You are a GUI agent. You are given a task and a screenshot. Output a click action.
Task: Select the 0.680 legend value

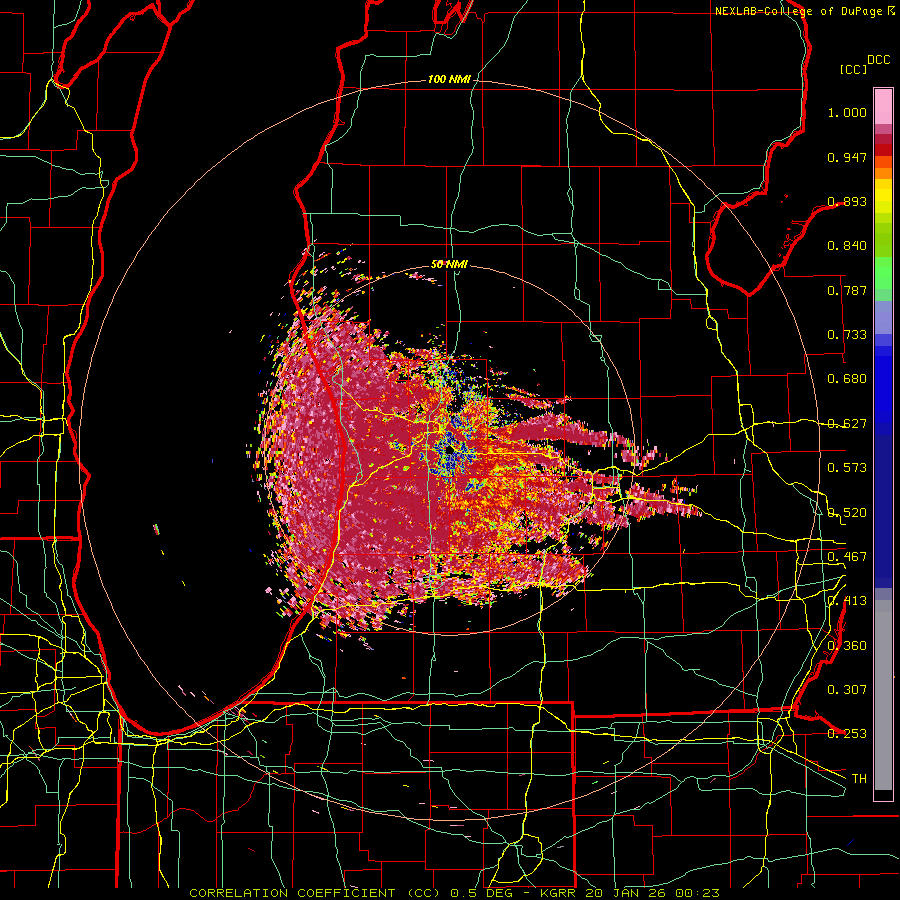tap(847, 379)
